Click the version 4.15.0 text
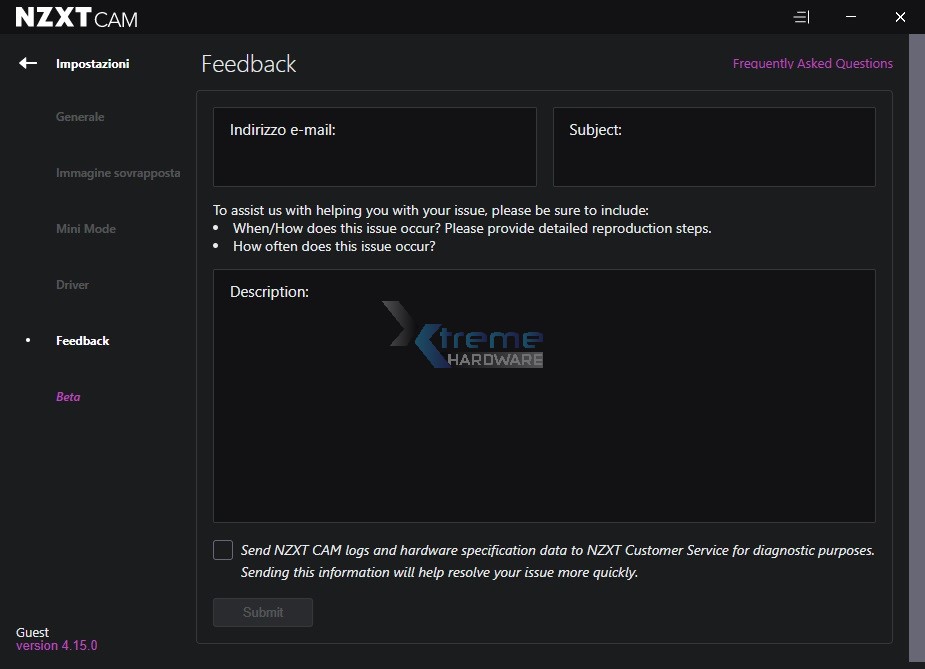The height and width of the screenshot is (669, 925). 57,646
